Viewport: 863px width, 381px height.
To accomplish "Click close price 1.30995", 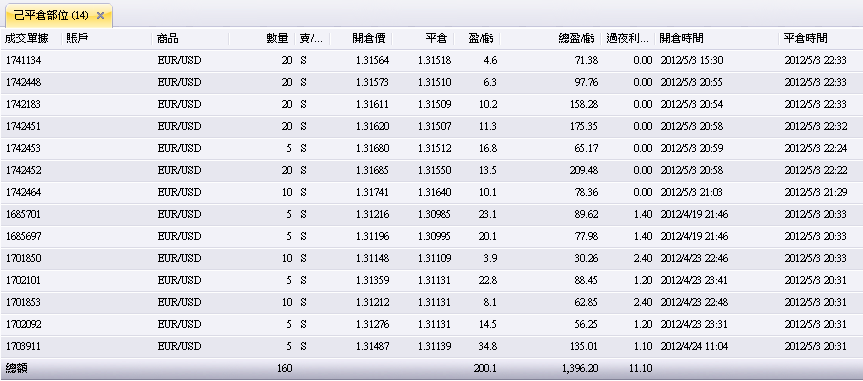I will [x=434, y=237].
